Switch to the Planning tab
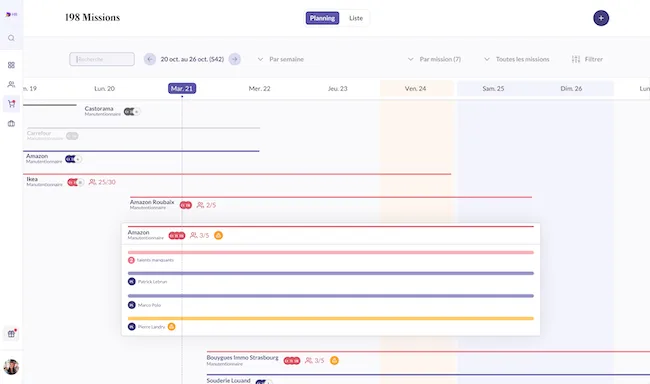The image size is (650, 384). click(x=323, y=18)
